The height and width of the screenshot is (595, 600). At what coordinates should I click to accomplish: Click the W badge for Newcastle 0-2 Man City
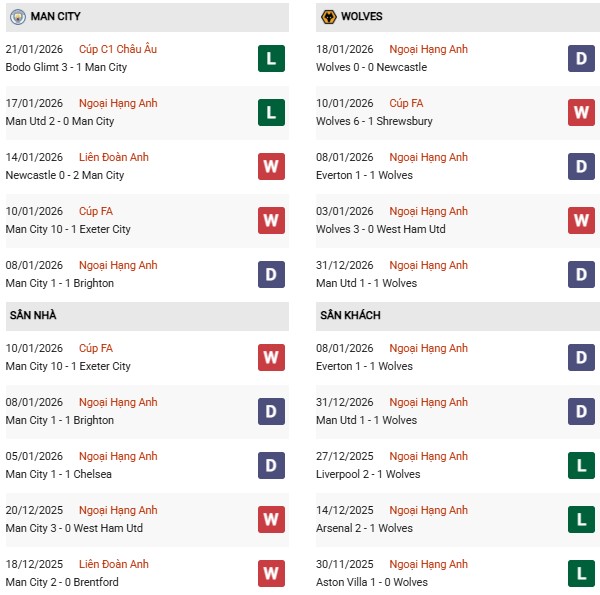pos(271,166)
